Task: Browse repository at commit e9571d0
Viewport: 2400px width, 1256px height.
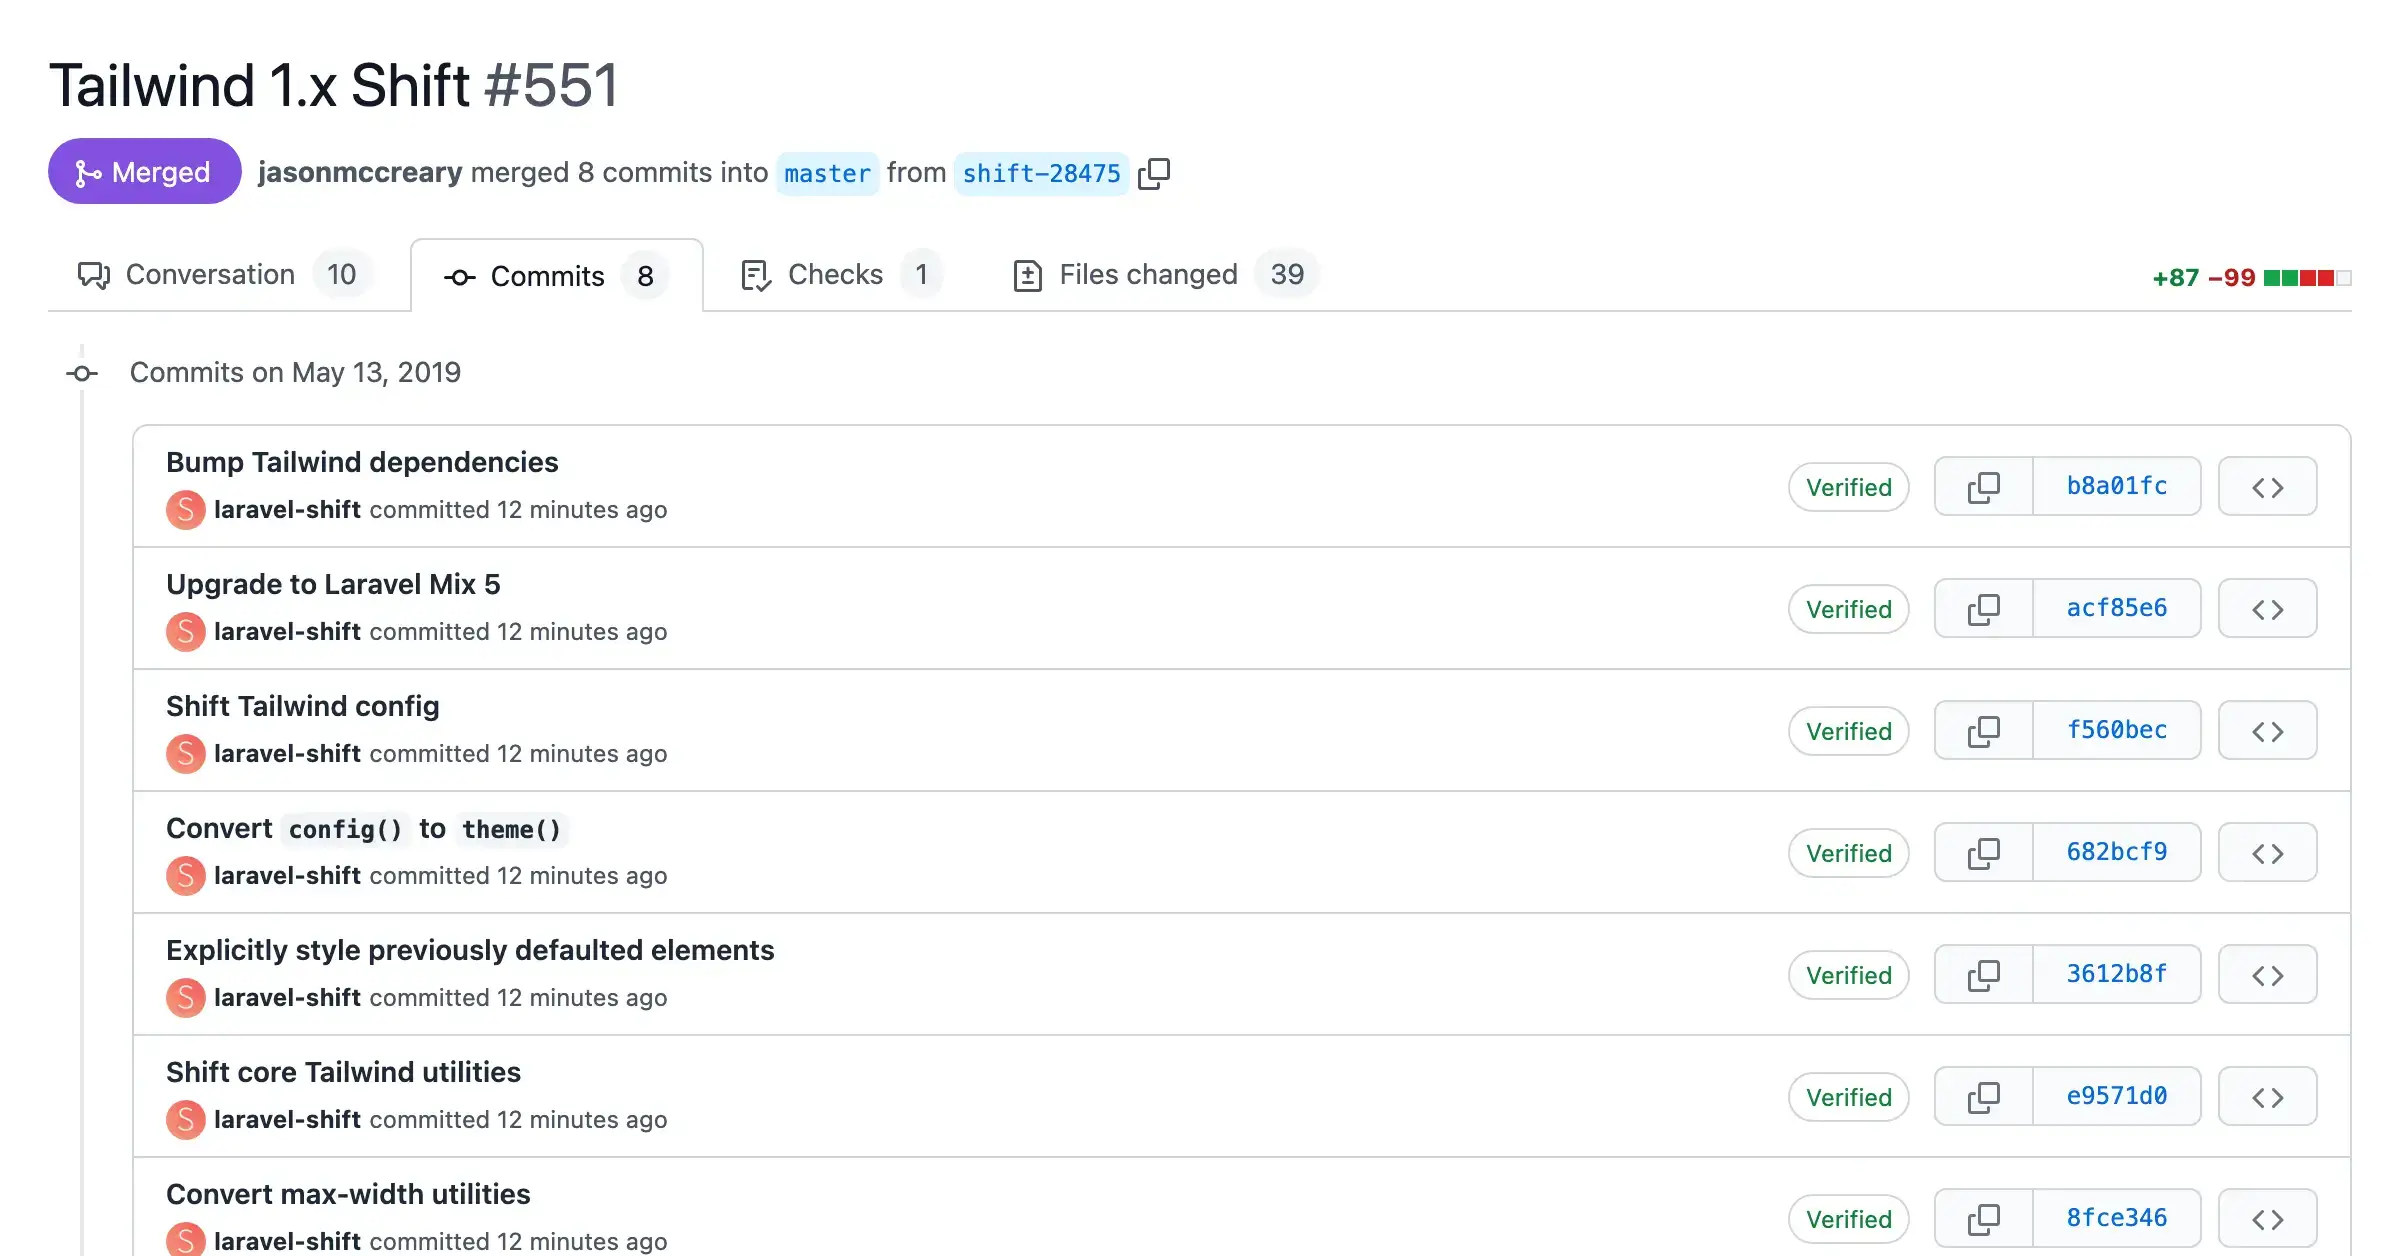Action: (x=2267, y=1096)
